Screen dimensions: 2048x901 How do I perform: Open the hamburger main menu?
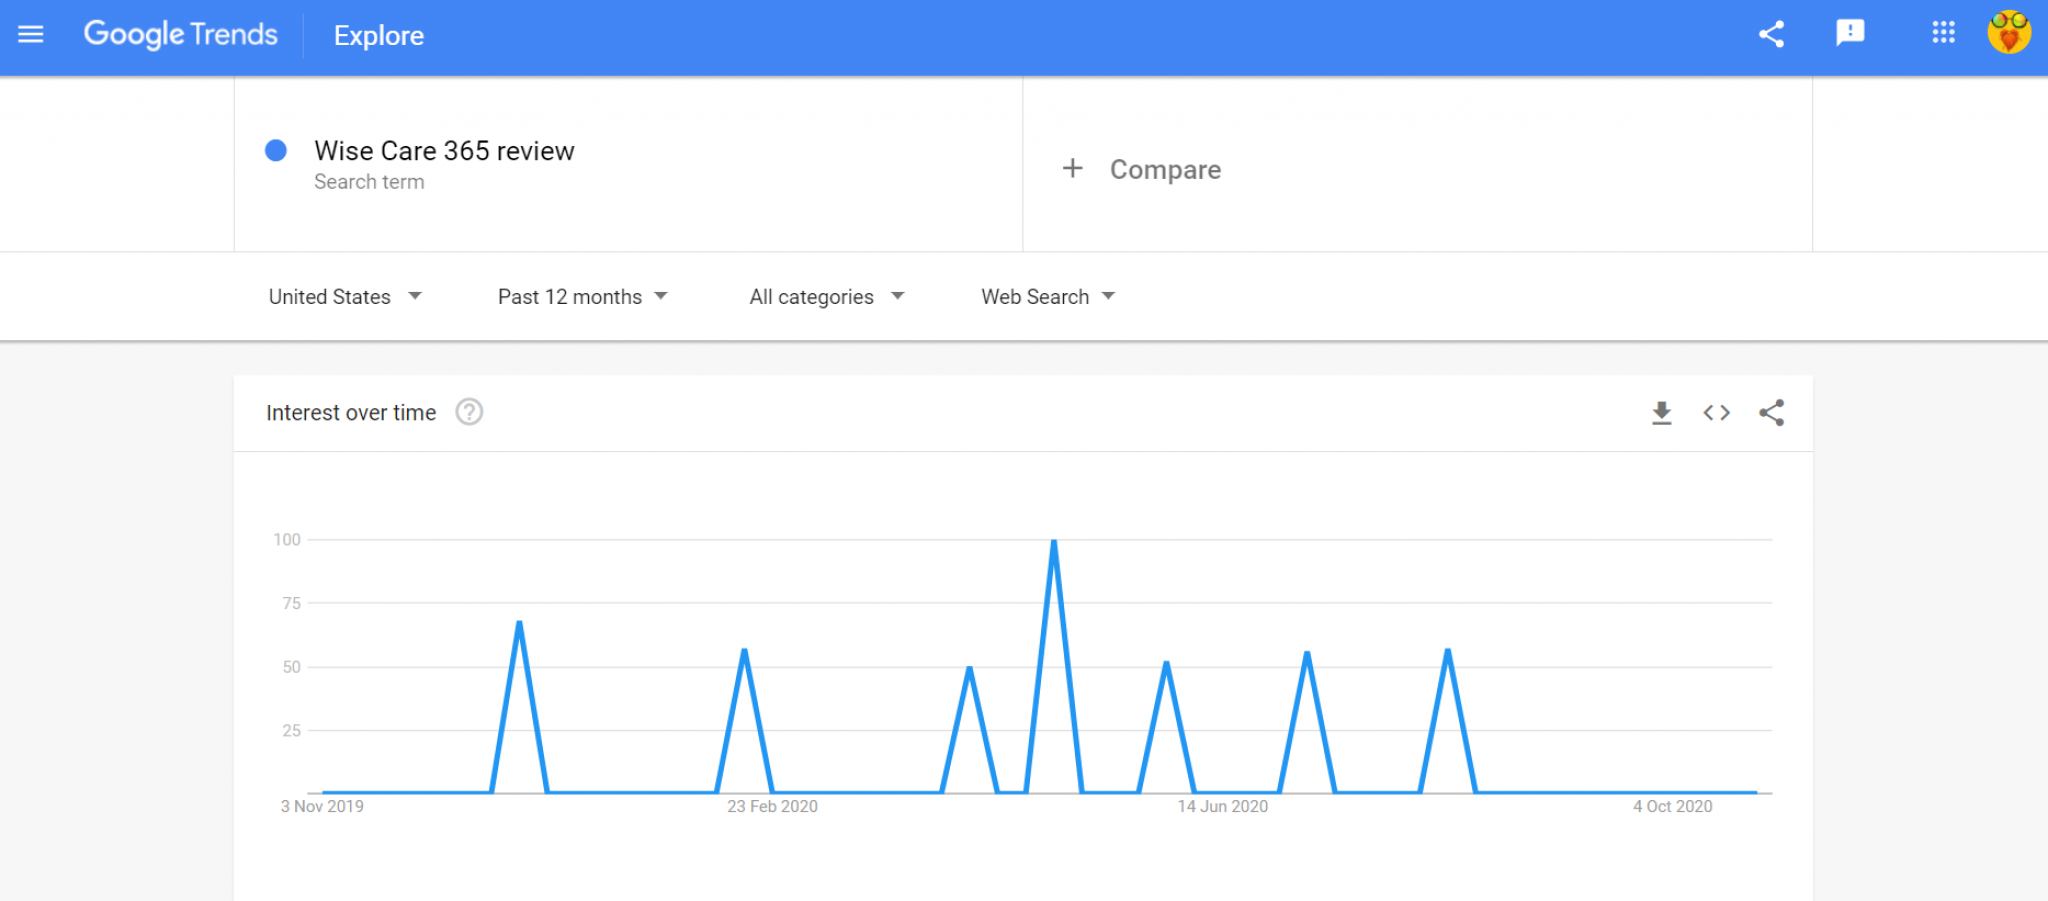(31, 35)
